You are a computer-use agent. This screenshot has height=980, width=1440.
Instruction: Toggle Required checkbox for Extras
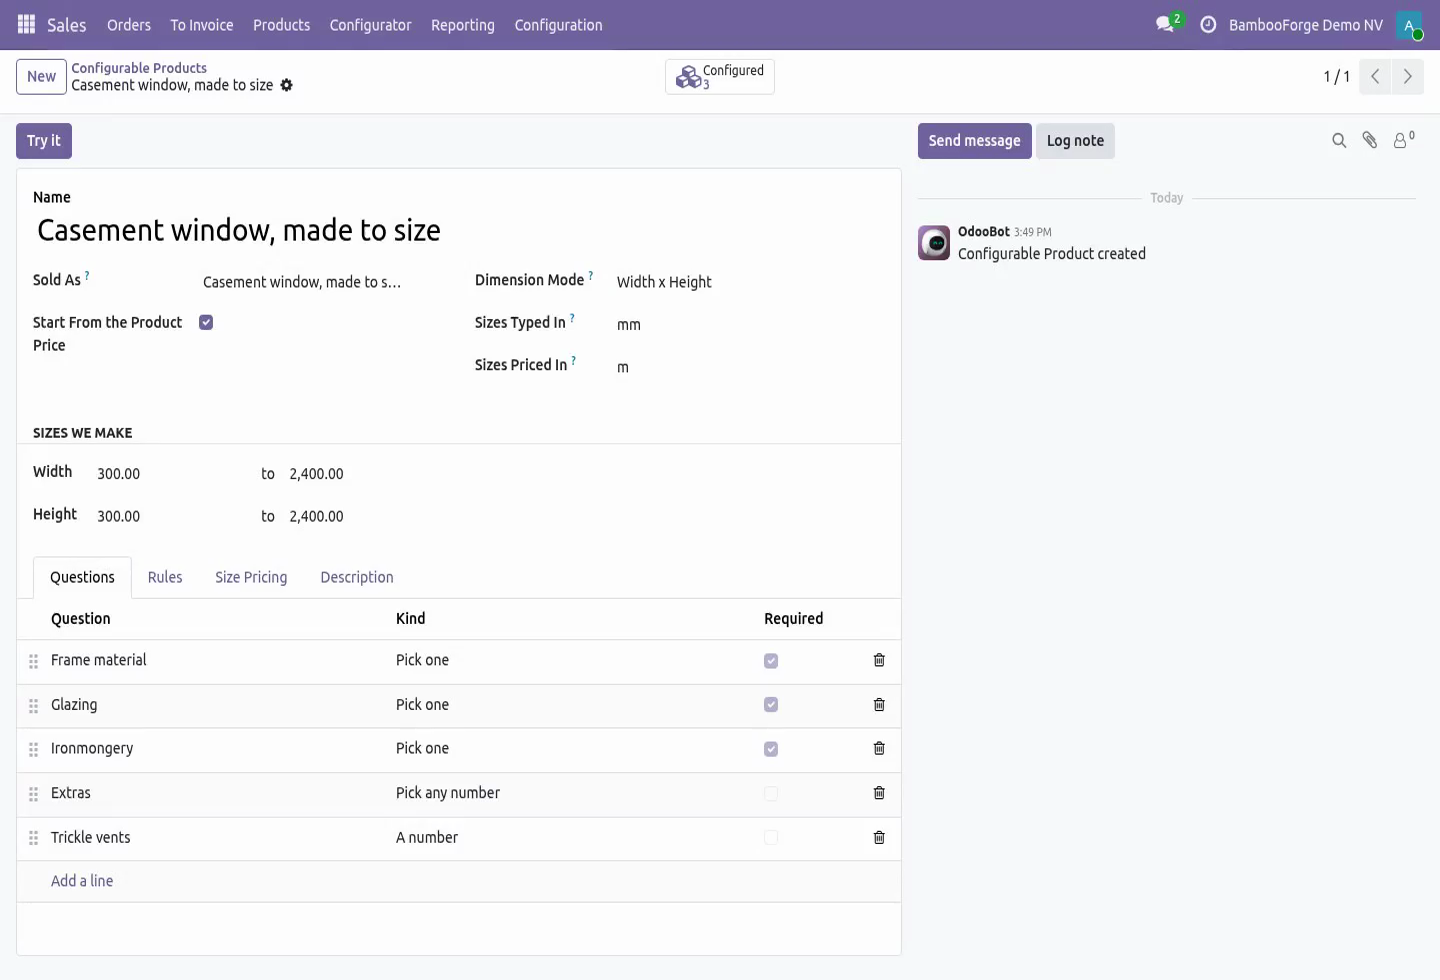coord(771,794)
